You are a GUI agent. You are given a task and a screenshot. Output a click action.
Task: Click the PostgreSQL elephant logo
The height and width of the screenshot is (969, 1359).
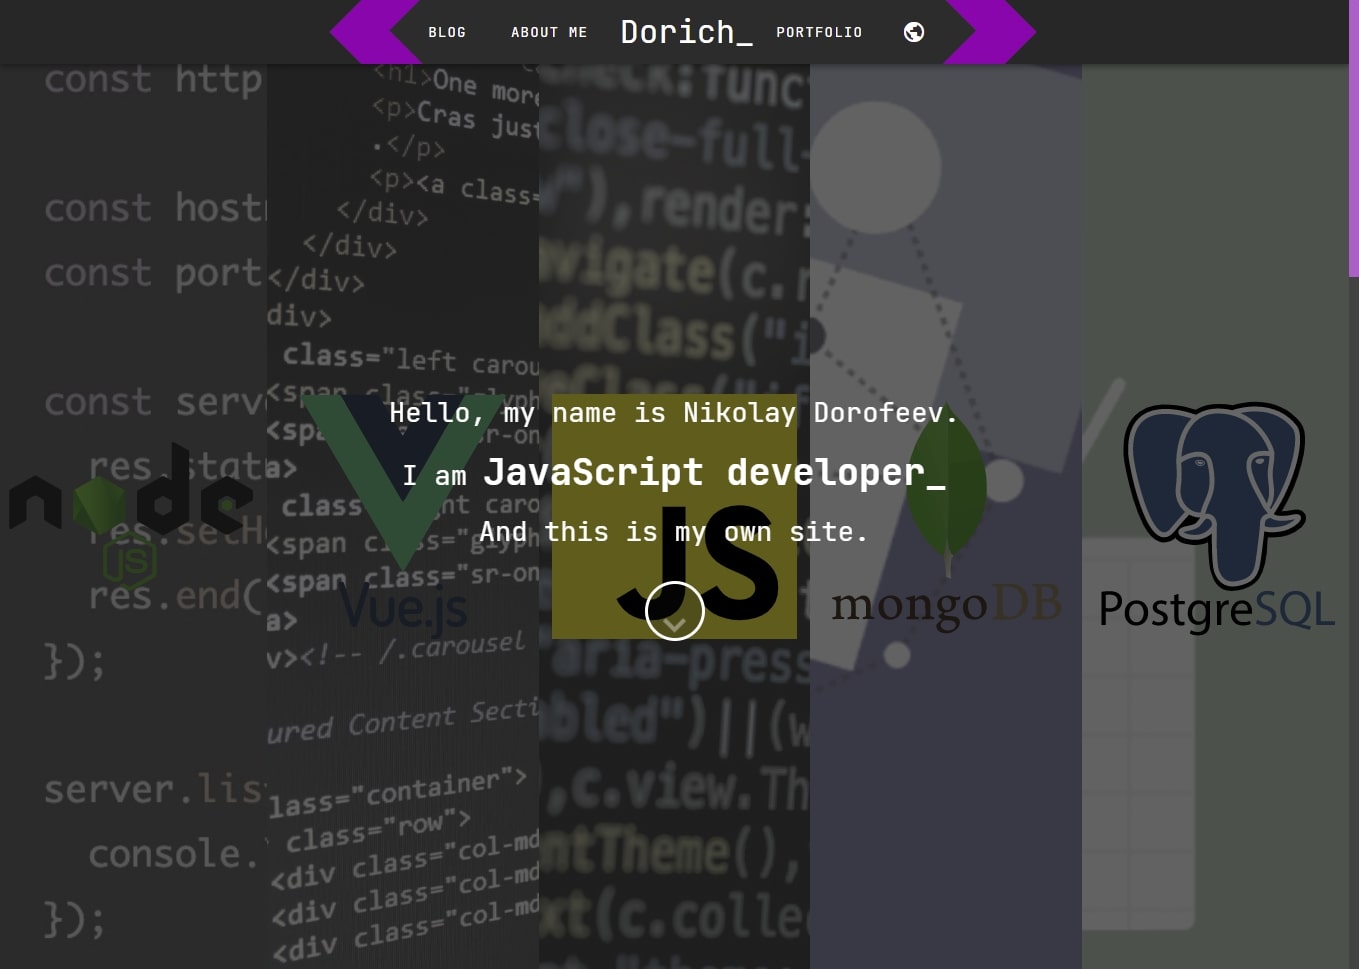[1214, 490]
